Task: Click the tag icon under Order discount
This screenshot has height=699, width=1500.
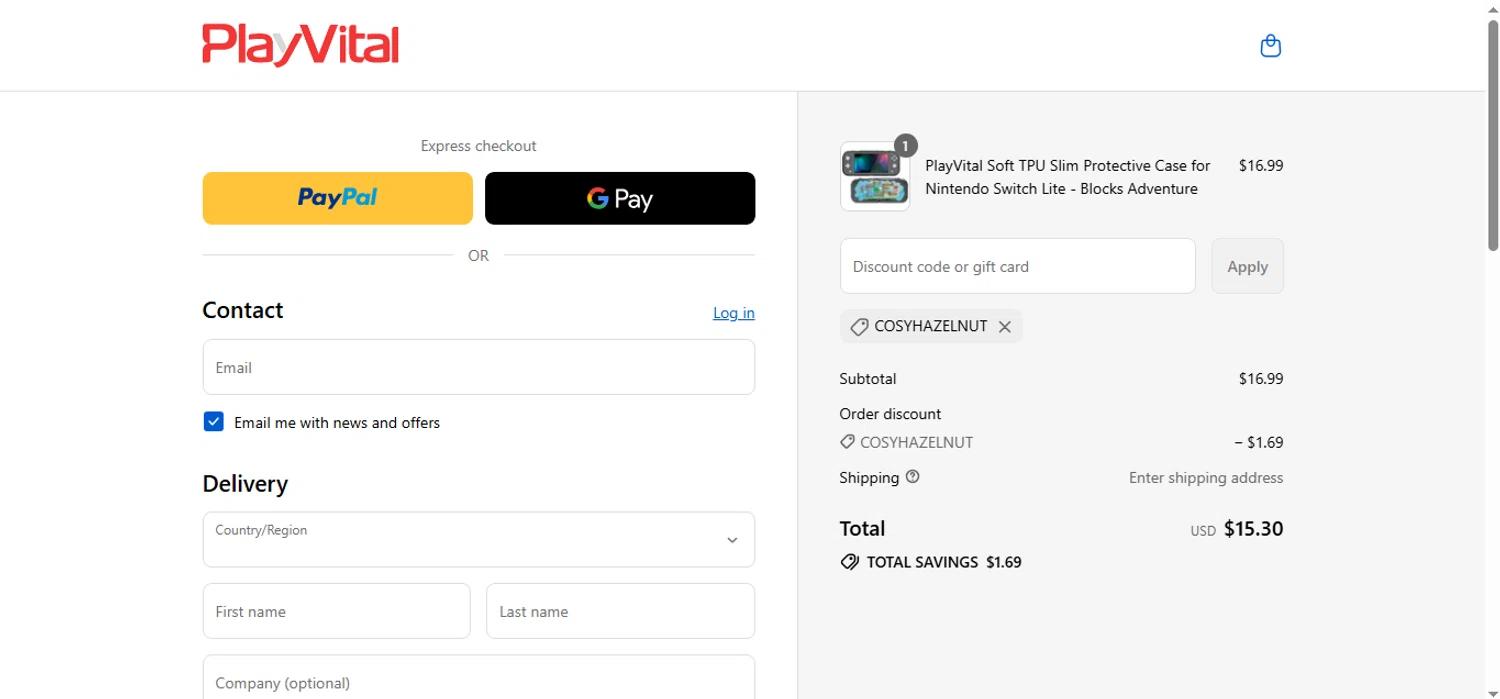Action: click(847, 442)
